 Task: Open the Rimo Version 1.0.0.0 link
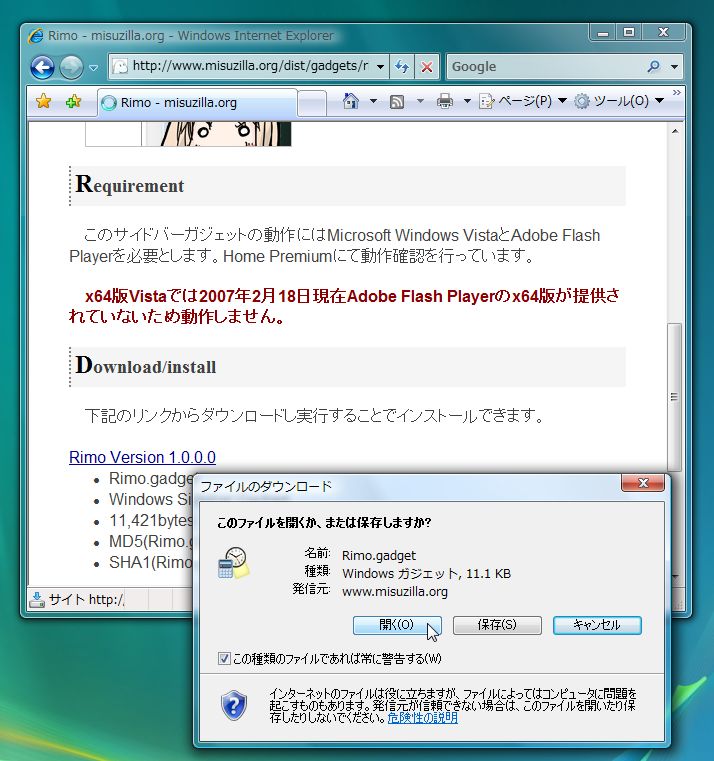(x=142, y=457)
